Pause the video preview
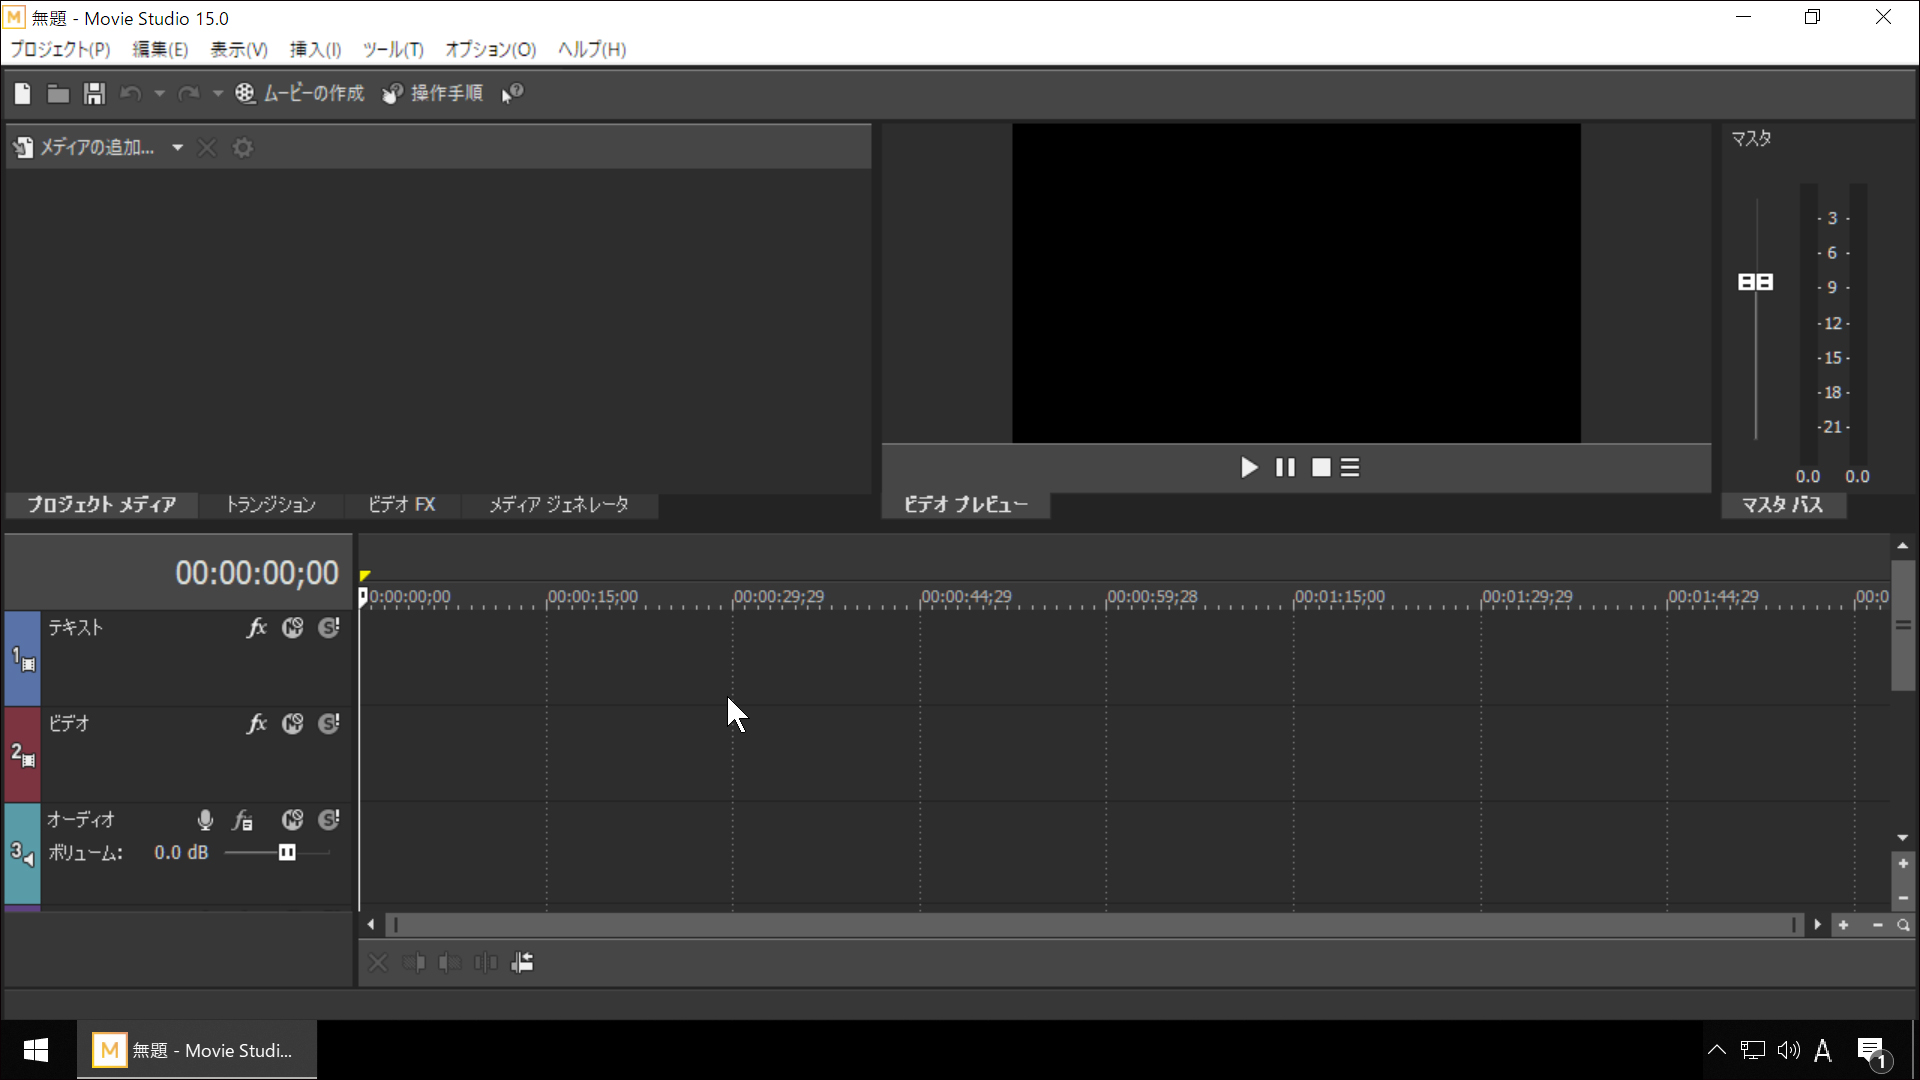 (1285, 467)
